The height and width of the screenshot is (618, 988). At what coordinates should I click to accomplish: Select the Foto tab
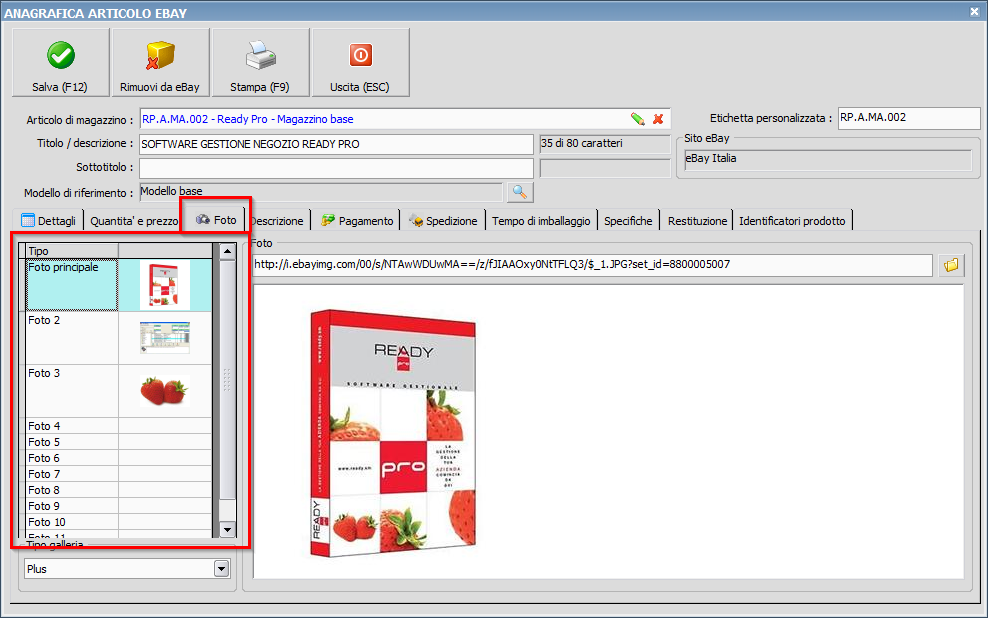(x=216, y=220)
